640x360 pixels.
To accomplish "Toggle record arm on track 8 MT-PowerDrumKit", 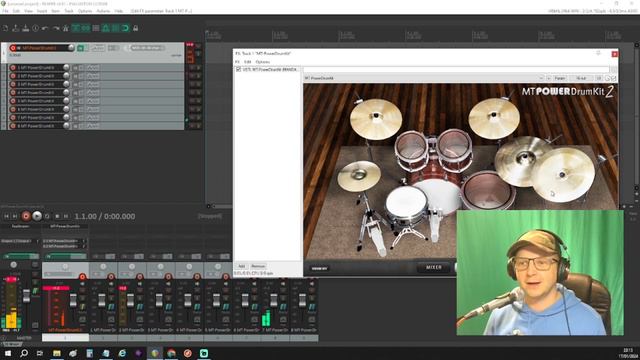I will pos(13,126).
